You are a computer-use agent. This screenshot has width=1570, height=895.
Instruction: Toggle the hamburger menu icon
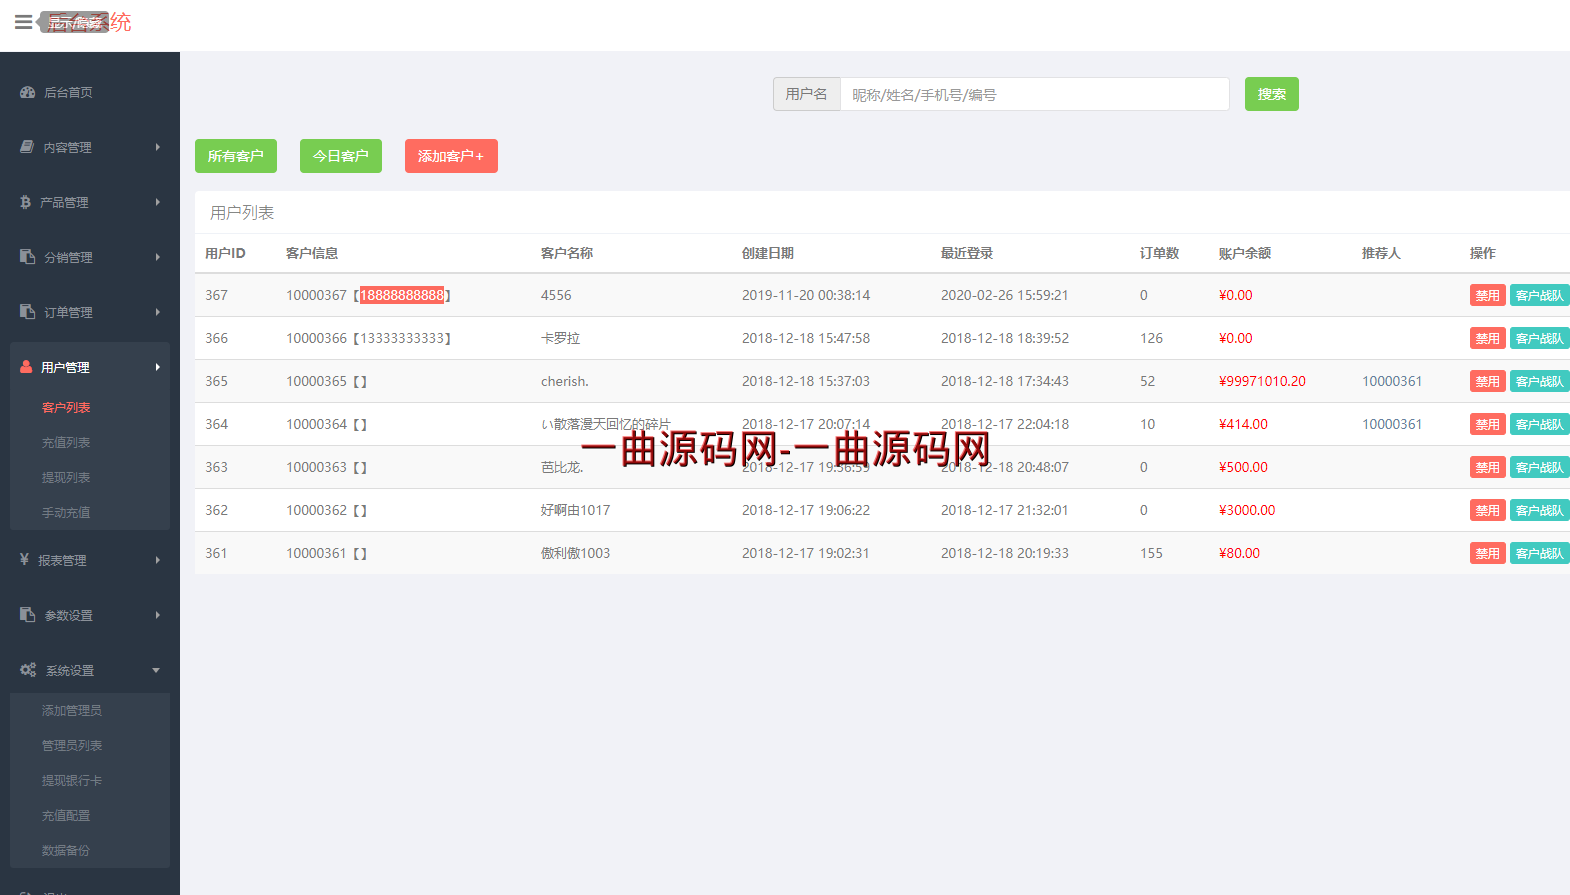pyautogui.click(x=23, y=22)
